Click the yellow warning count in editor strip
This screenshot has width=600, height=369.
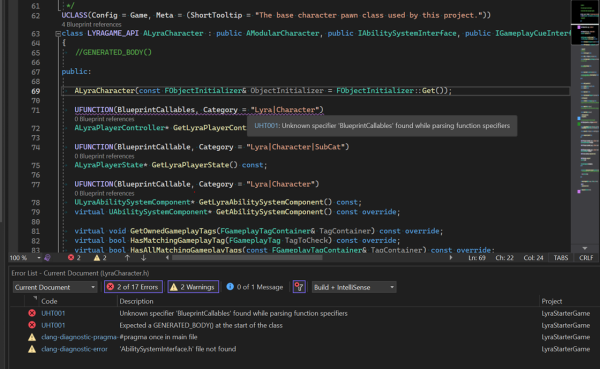(100, 258)
